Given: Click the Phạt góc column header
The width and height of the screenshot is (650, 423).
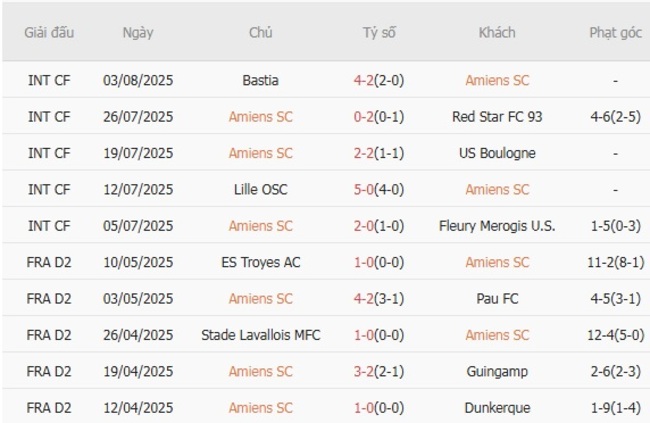Looking at the screenshot, I should click(x=615, y=32).
